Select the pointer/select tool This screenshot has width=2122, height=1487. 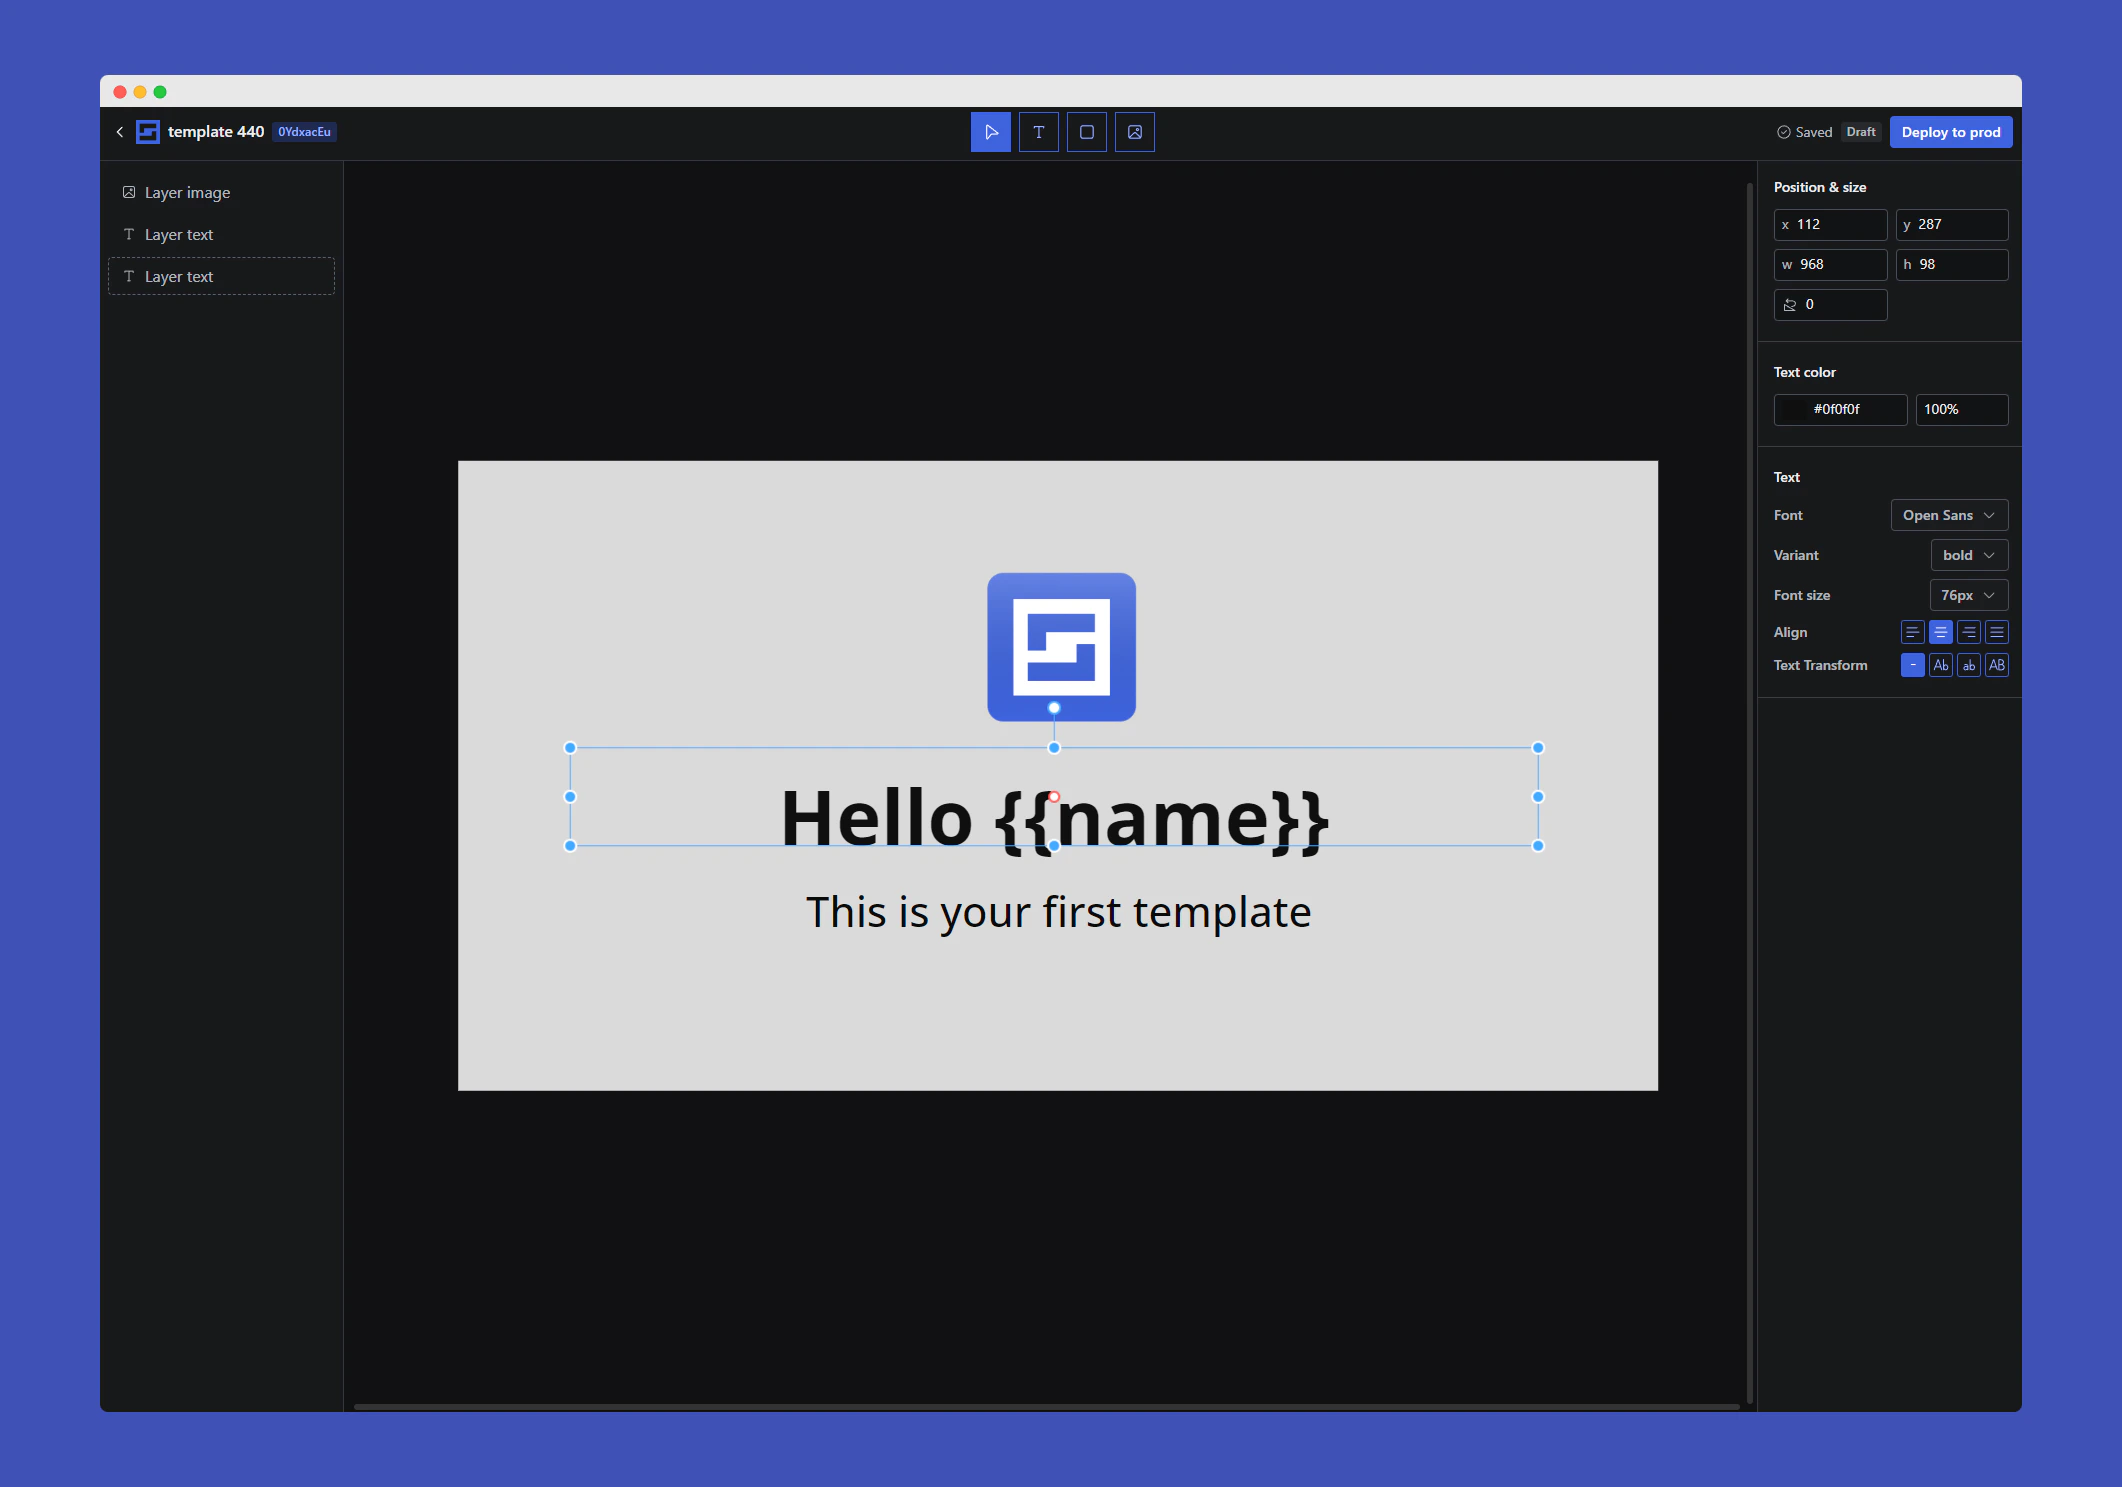point(990,132)
